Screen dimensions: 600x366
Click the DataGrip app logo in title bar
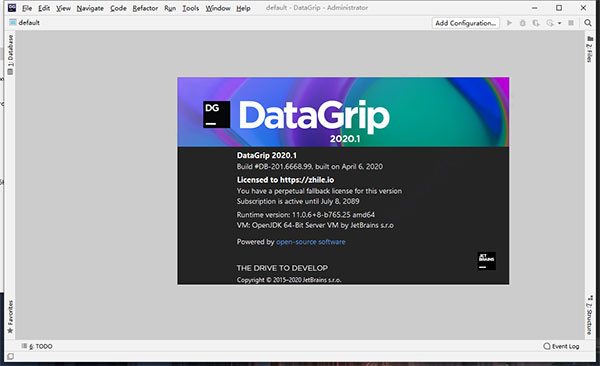pos(12,8)
